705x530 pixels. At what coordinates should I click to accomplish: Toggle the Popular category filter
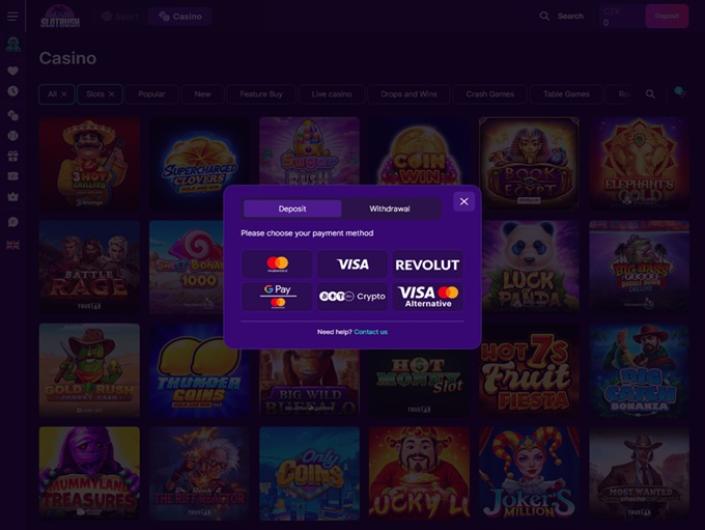pos(152,94)
